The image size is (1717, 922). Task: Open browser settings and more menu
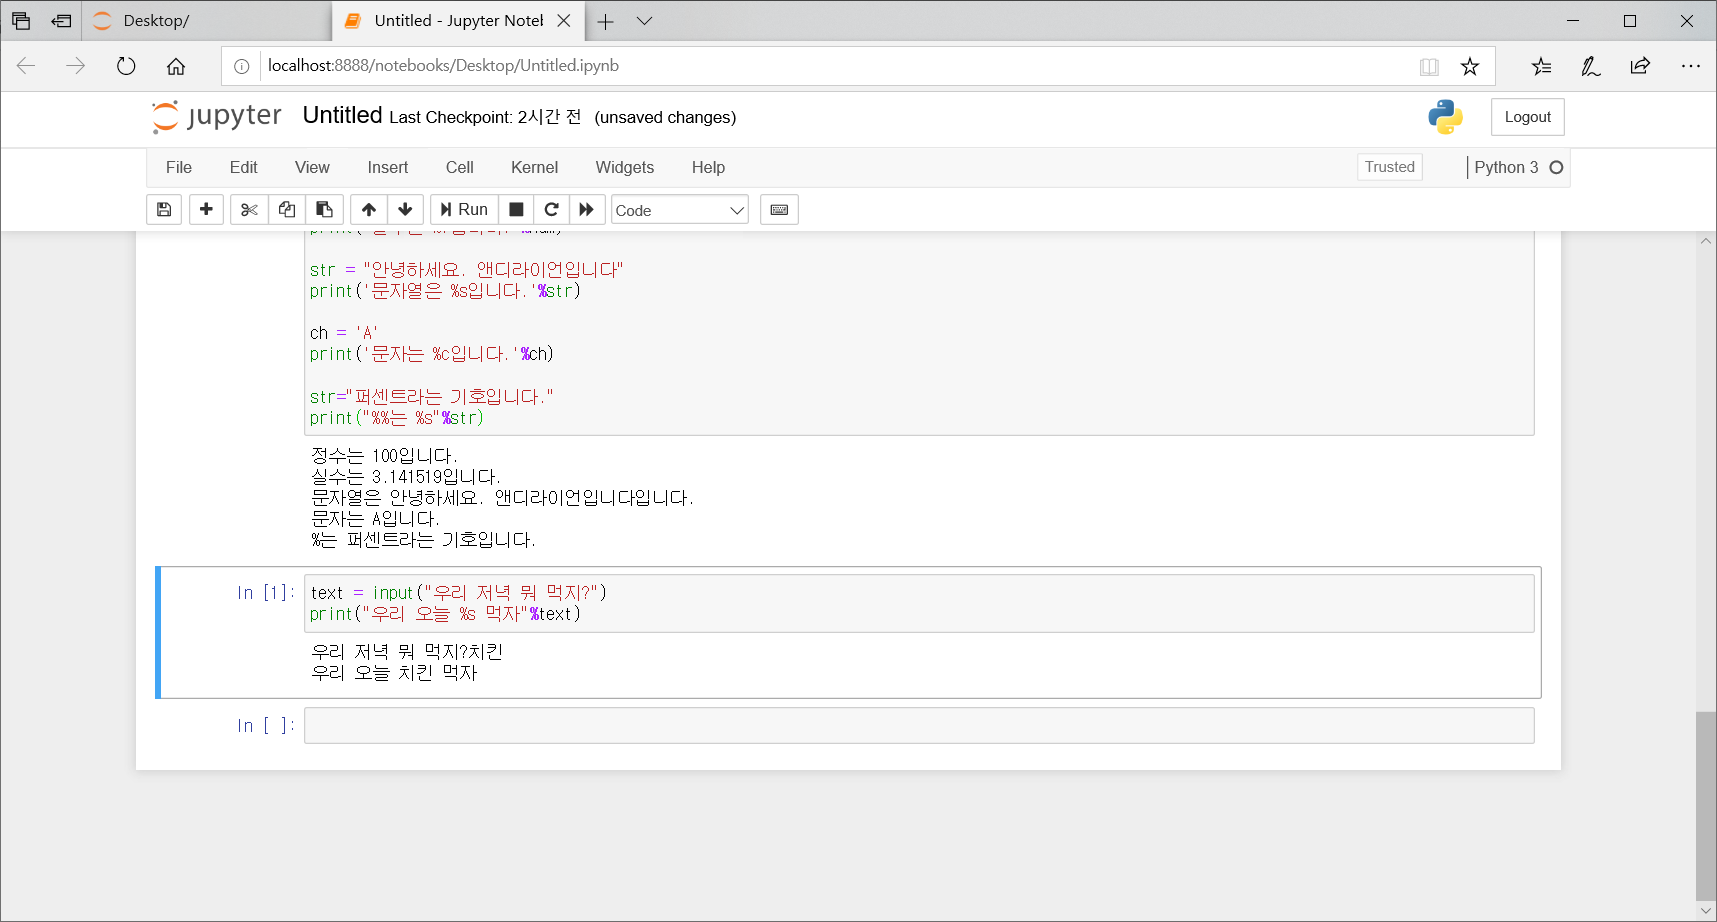pyautogui.click(x=1690, y=66)
